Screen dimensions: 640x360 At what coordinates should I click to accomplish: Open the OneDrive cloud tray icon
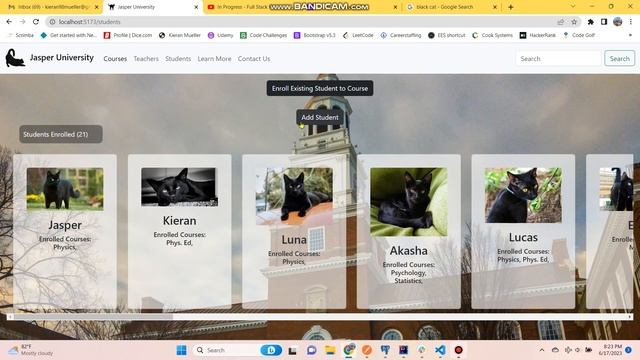pos(555,350)
